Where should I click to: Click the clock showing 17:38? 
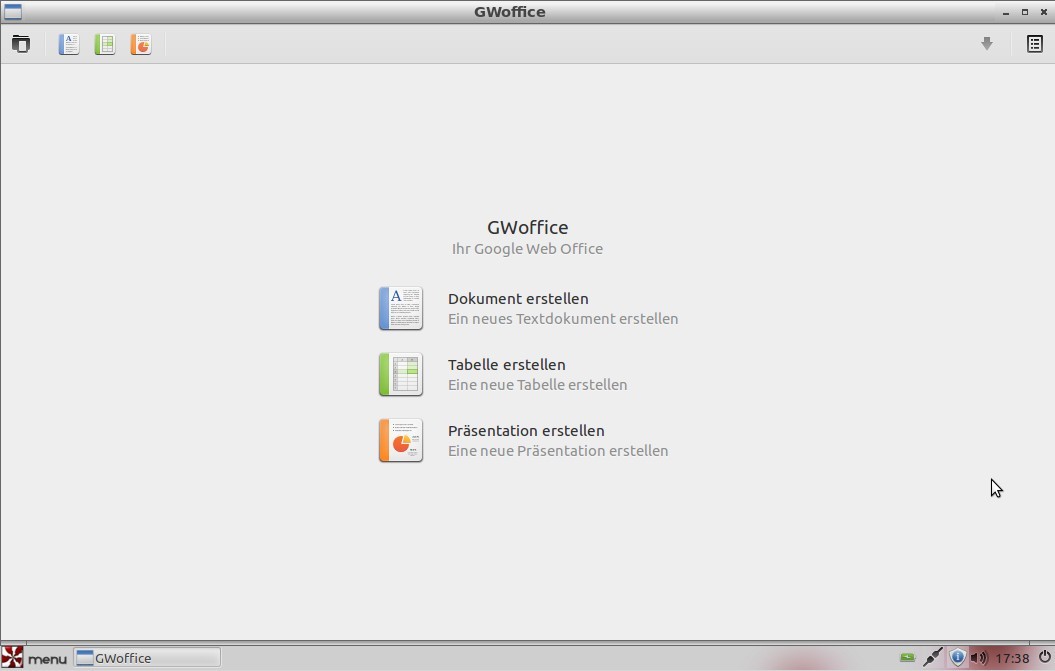(1012, 658)
